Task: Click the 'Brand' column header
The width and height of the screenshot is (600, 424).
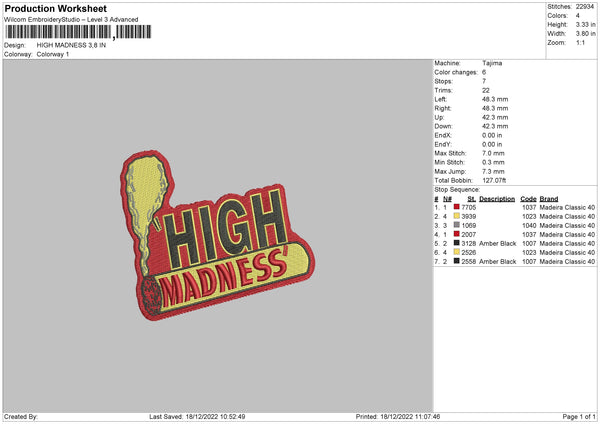Action: pos(549,199)
